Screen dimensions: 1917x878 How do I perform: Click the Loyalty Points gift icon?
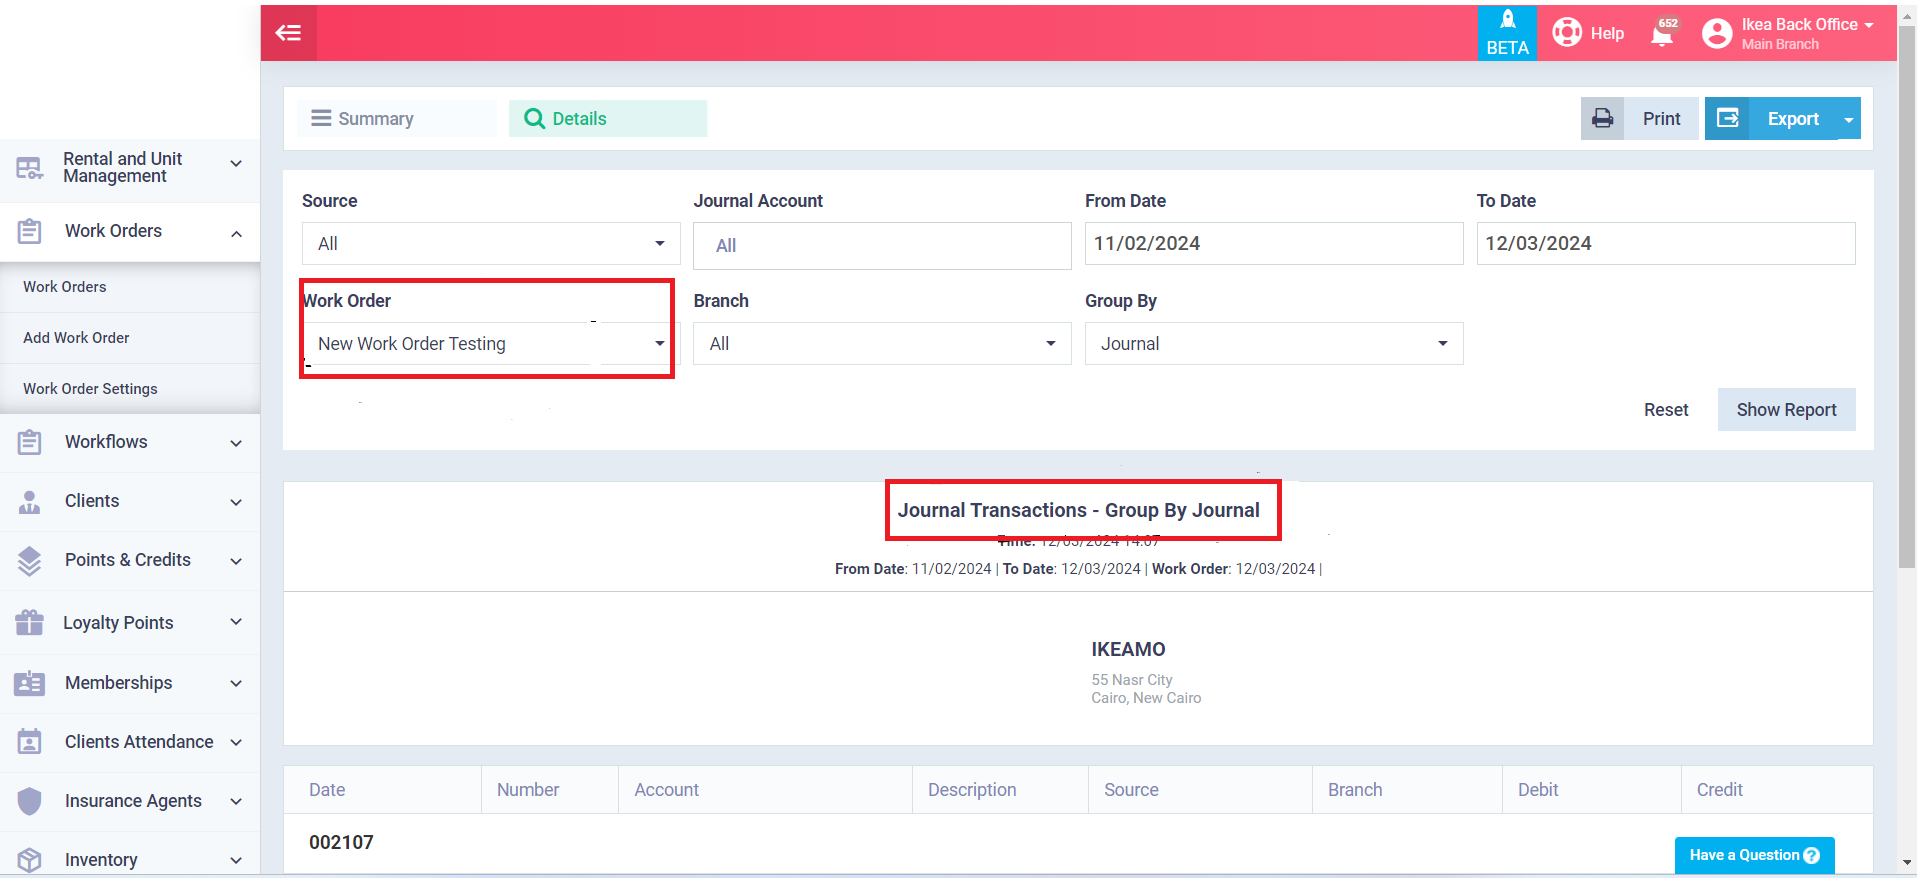click(30, 623)
